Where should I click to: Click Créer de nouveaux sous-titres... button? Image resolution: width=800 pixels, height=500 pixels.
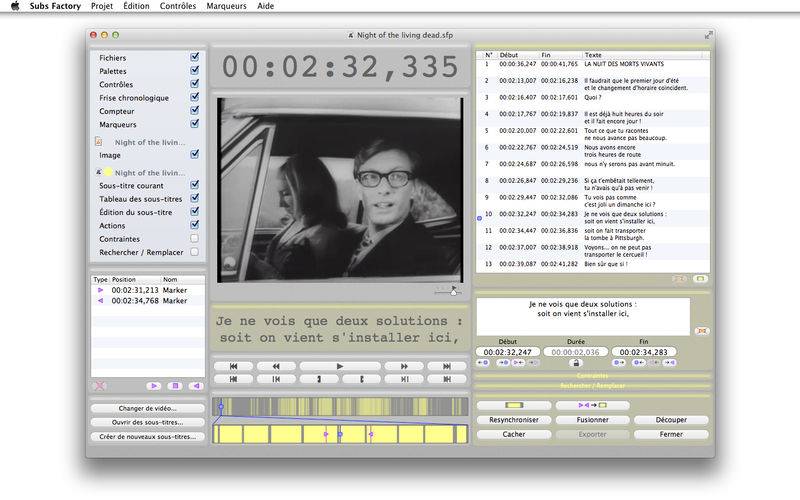(x=147, y=437)
